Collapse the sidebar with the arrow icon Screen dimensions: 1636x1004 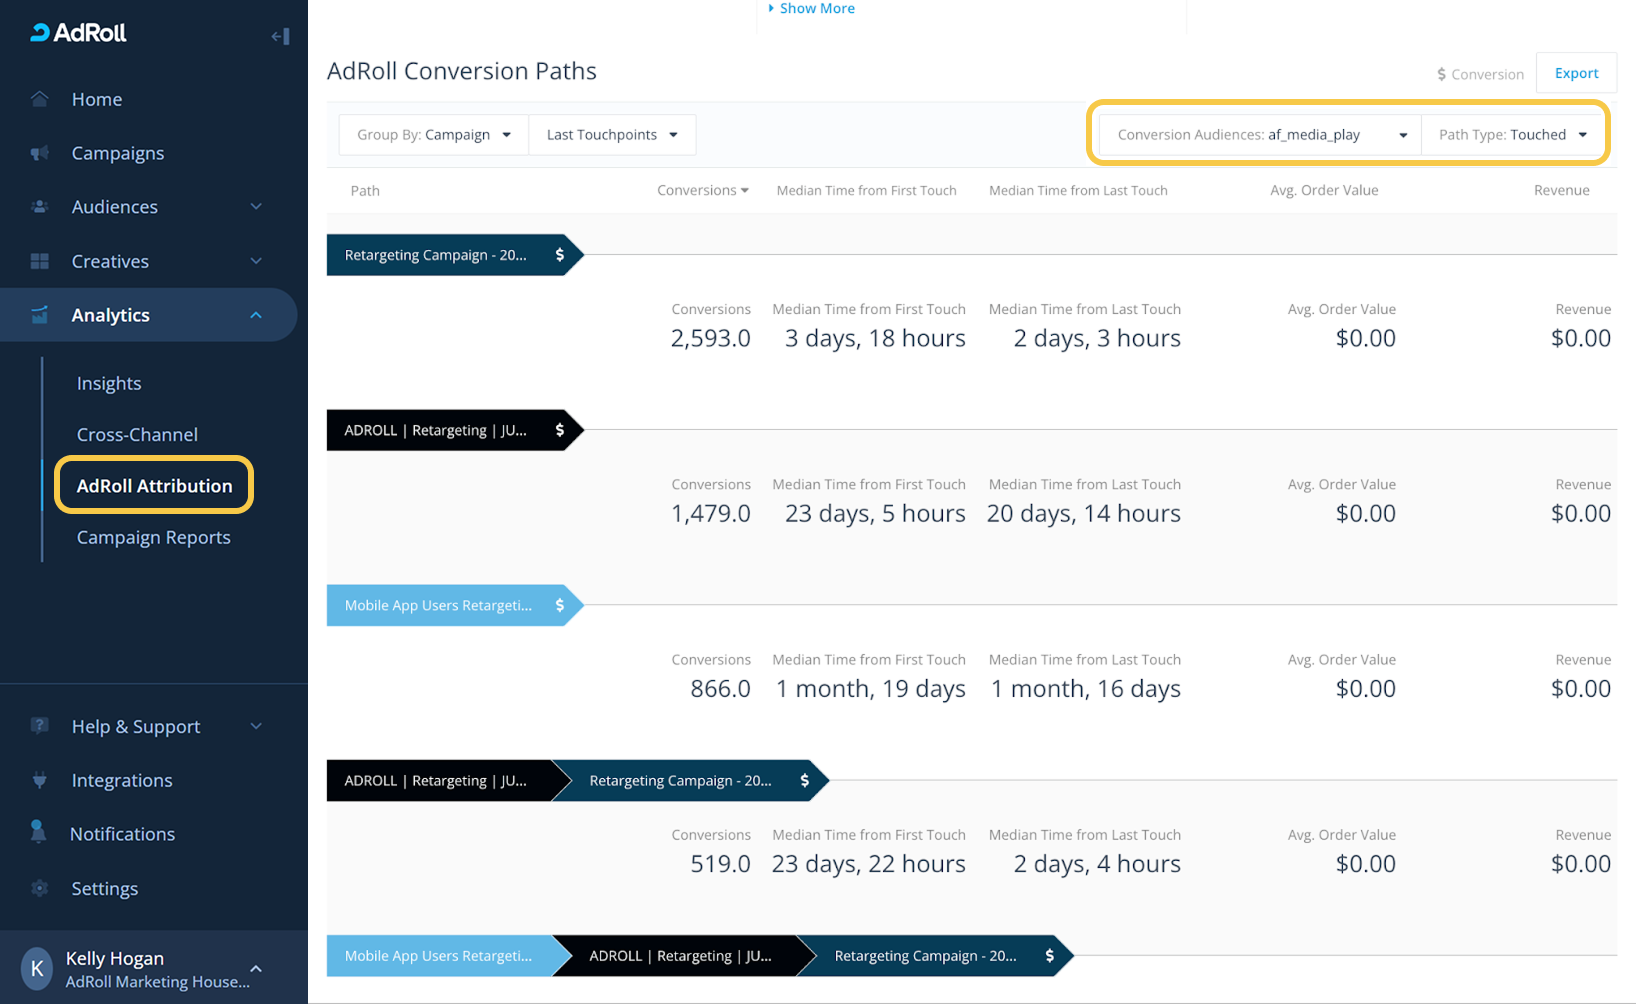click(280, 36)
